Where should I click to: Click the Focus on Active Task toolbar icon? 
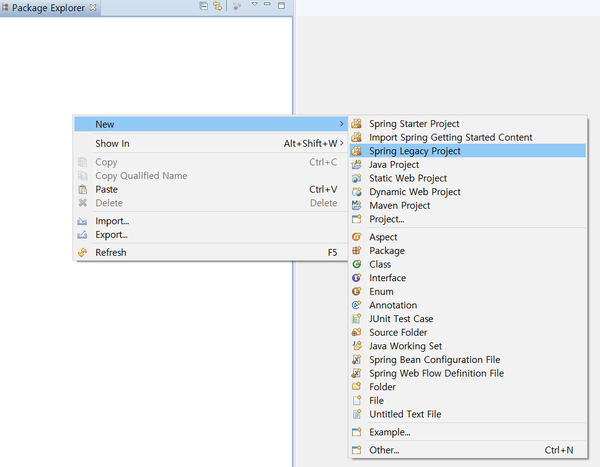237,6
